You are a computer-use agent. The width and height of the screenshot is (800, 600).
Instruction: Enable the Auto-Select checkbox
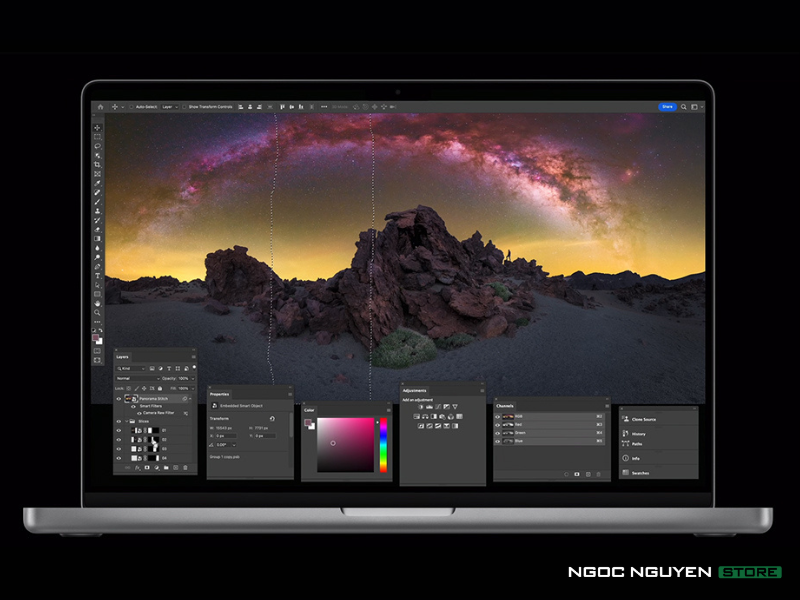132,106
